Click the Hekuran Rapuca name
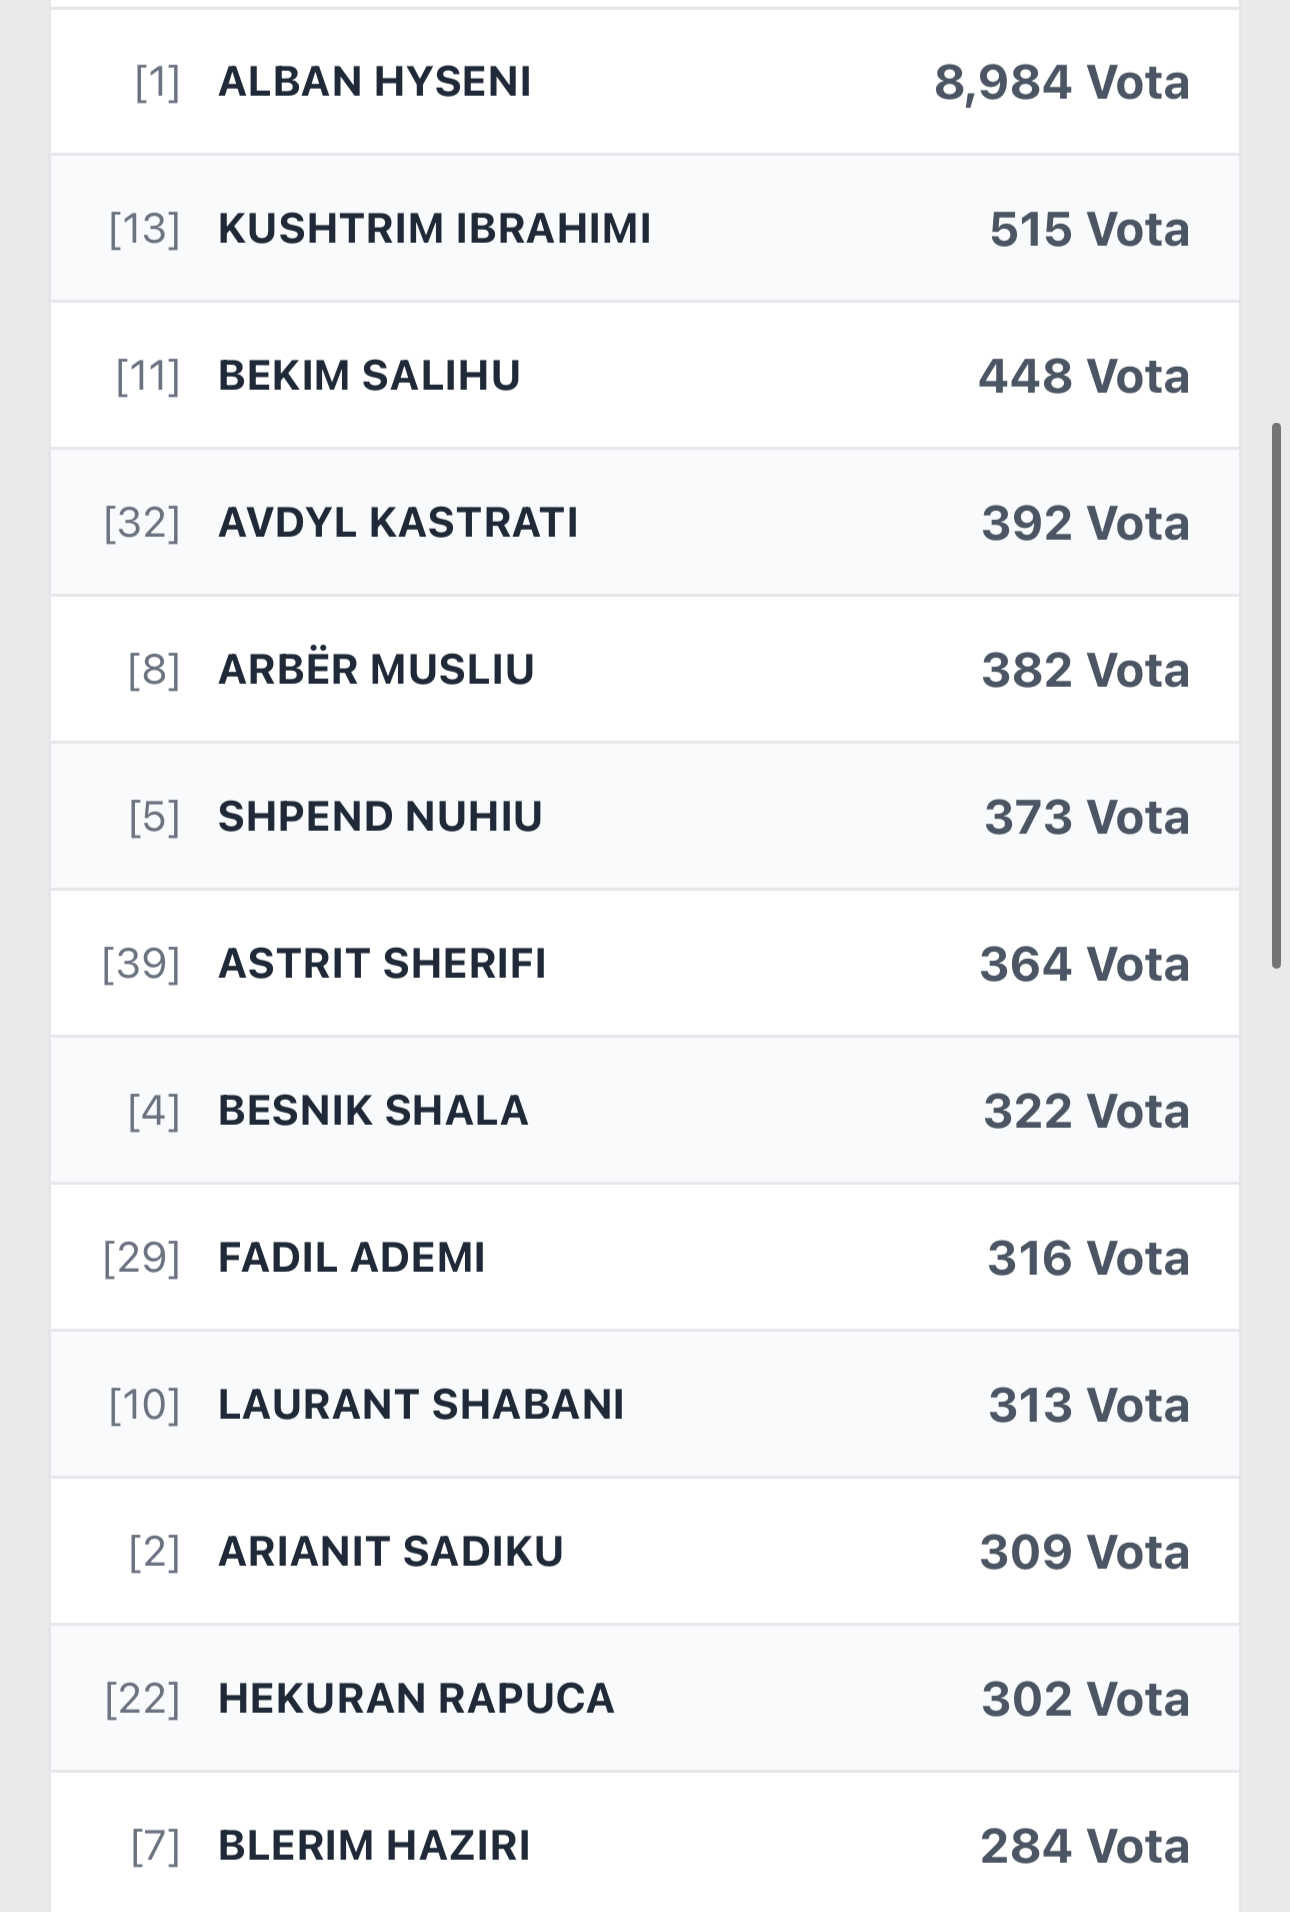Viewport: 1290px width, 1912px height. [416, 1699]
